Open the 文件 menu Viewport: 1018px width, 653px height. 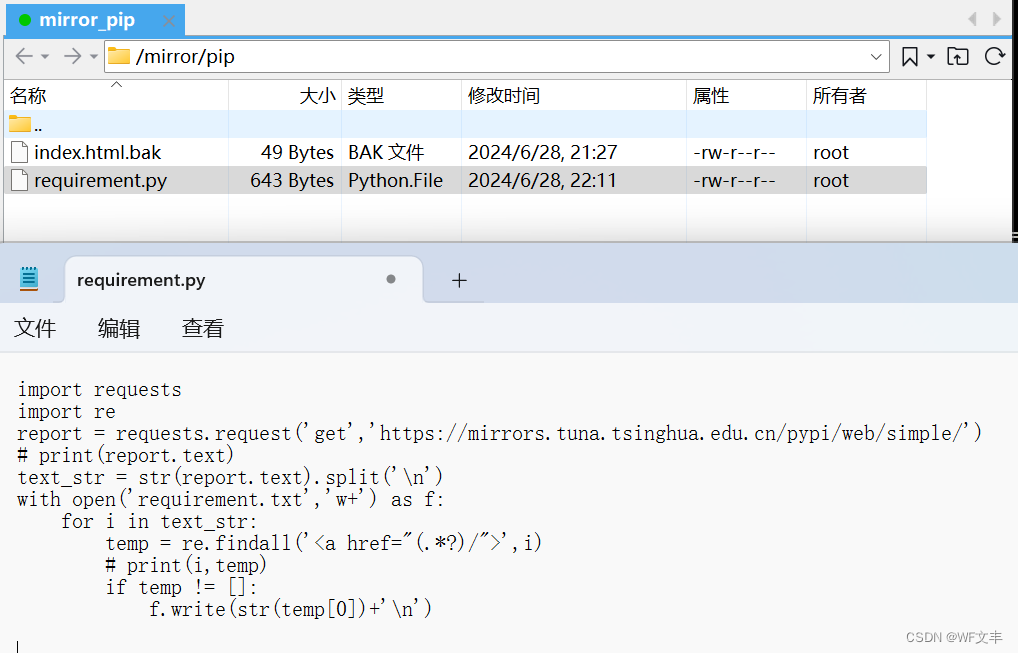(35, 328)
